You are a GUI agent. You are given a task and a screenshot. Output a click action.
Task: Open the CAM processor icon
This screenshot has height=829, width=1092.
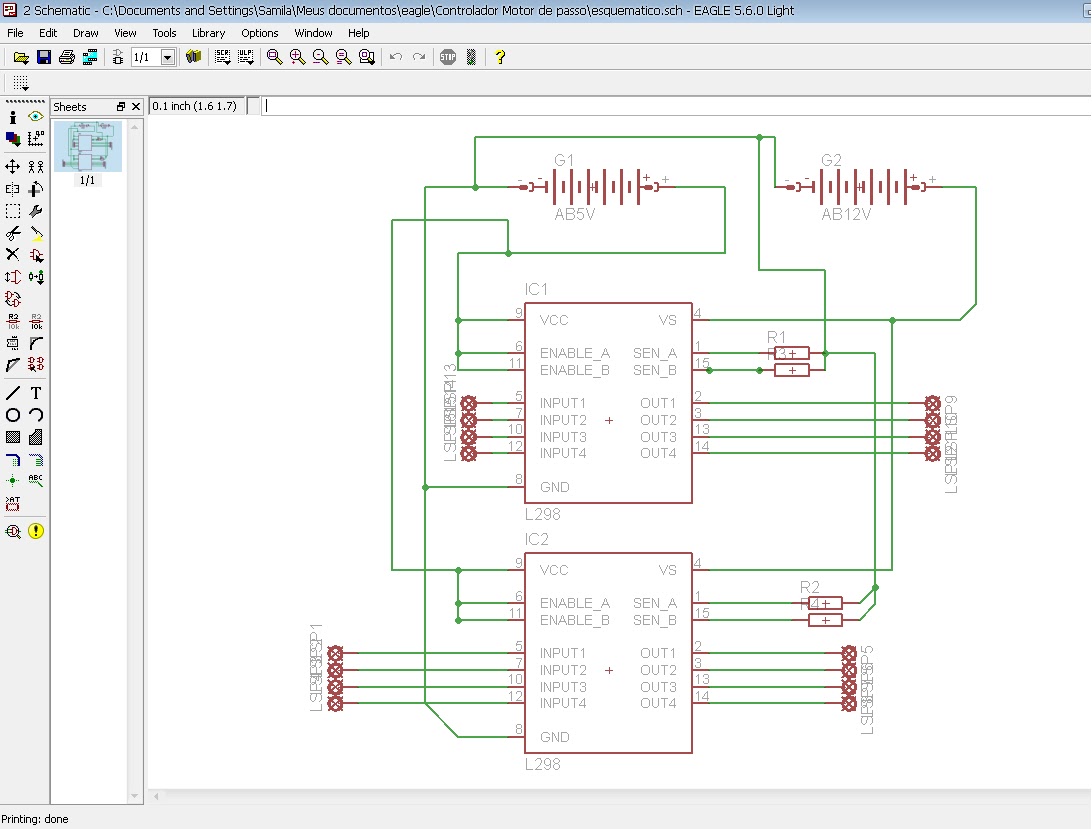coord(90,57)
